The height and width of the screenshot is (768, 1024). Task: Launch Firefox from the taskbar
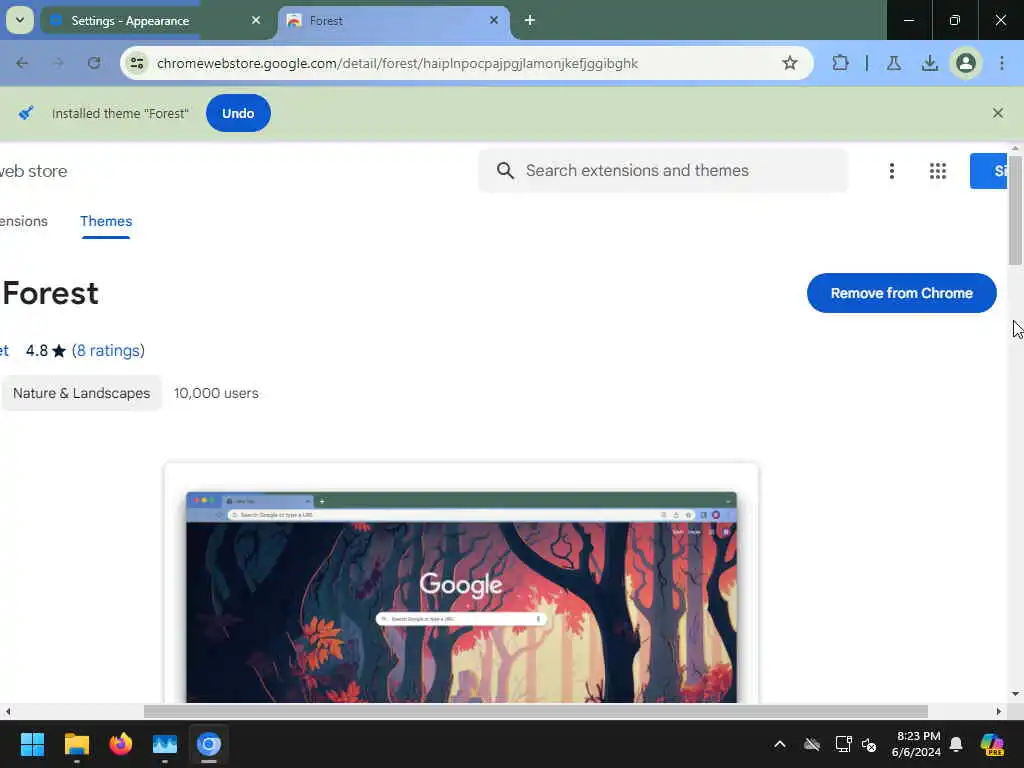[121, 744]
